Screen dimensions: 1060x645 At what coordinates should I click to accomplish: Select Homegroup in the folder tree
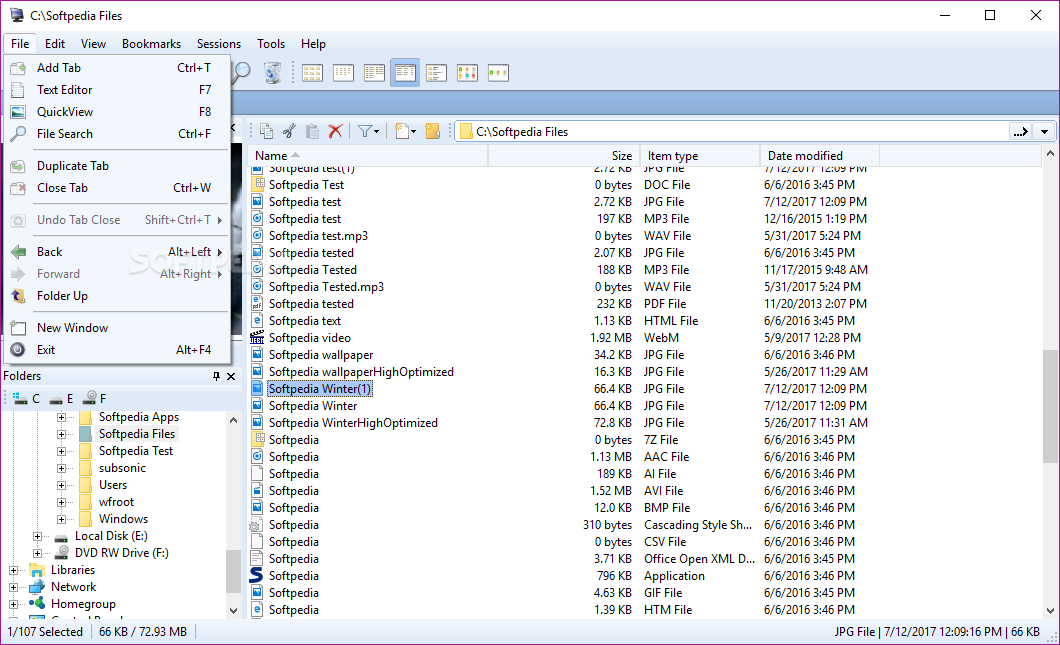pos(83,604)
